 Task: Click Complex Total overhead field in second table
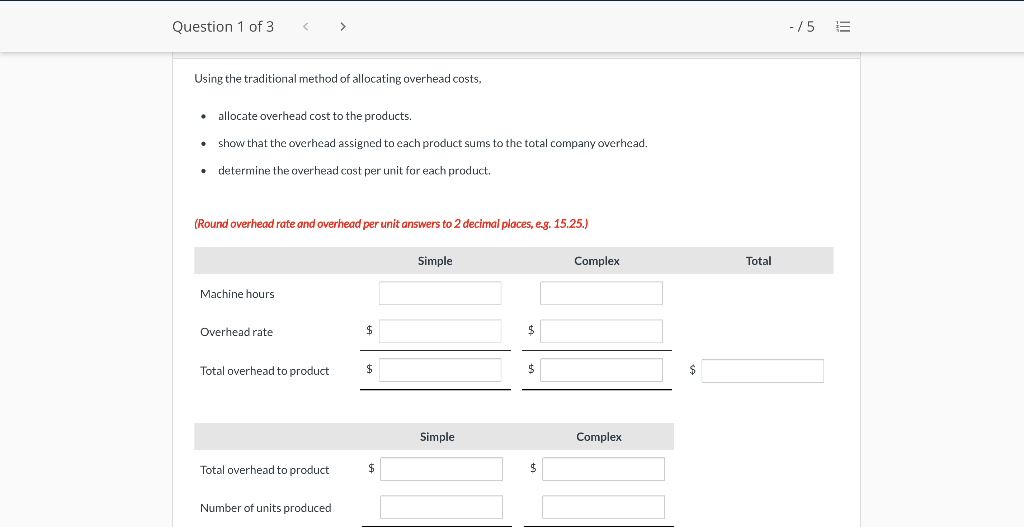[x=603, y=469]
